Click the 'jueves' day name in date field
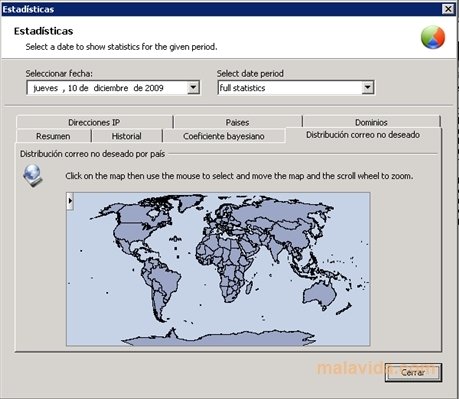The width and height of the screenshot is (459, 399). [x=46, y=88]
